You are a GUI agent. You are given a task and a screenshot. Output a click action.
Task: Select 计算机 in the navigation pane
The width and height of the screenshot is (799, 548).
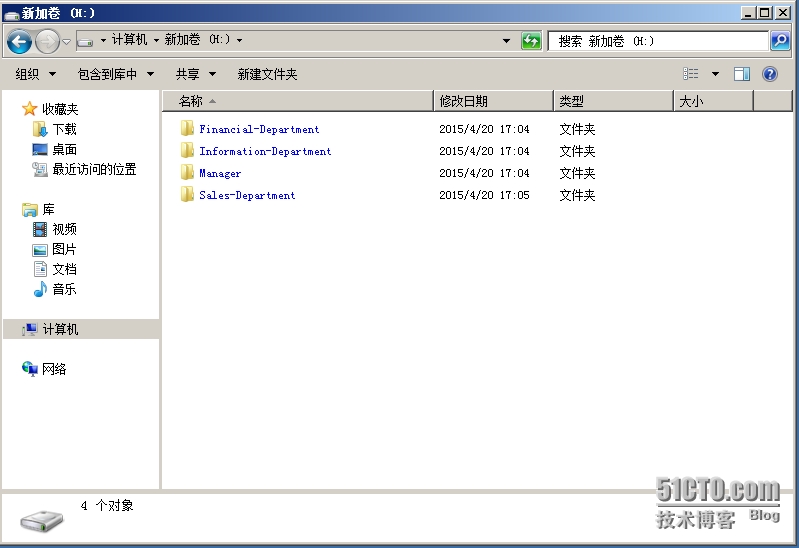60,329
